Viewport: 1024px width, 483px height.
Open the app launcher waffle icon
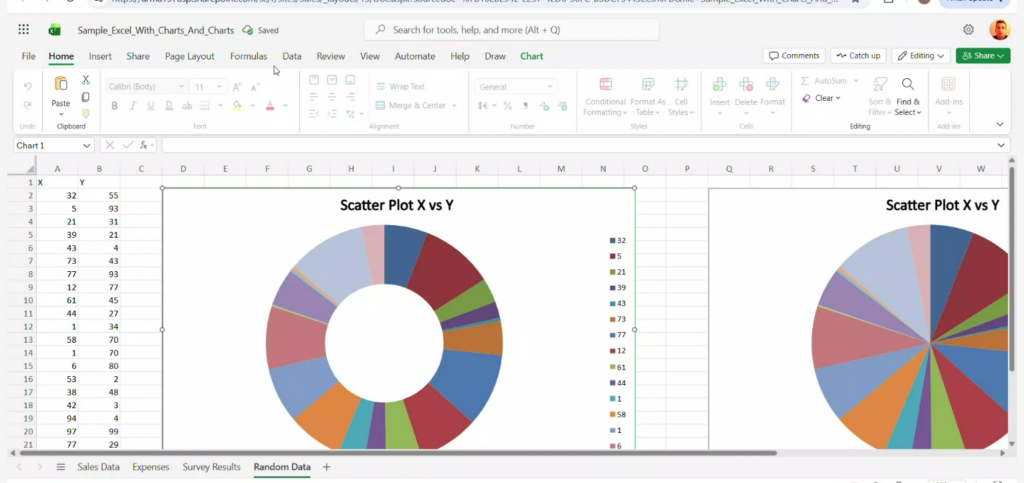coord(24,29)
